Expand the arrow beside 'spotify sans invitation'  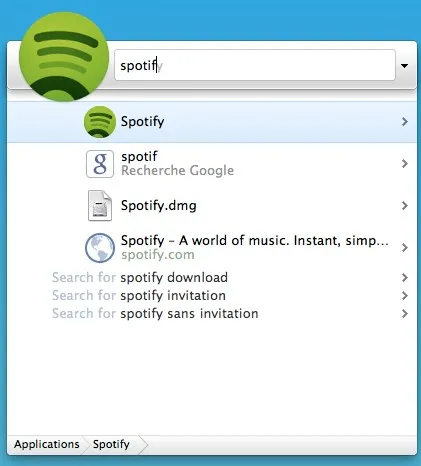[405, 314]
